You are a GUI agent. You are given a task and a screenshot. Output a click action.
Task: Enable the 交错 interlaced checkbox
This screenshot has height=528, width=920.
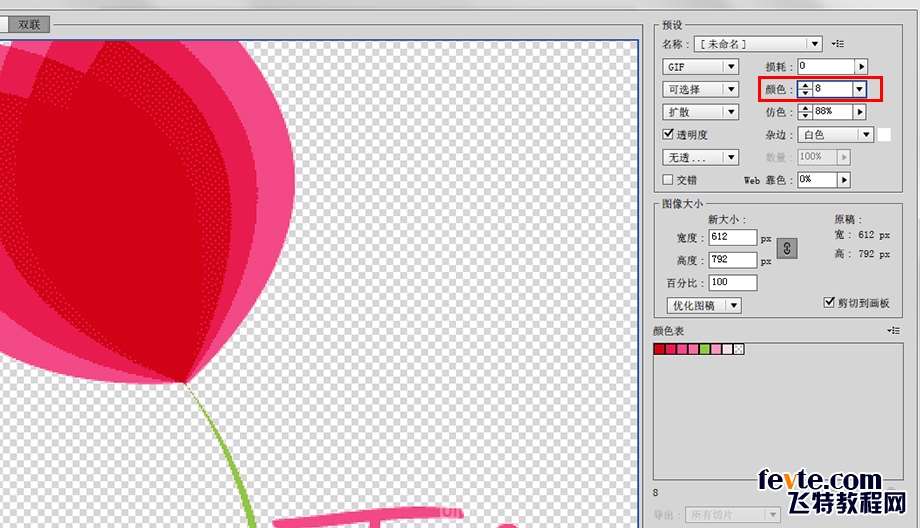(x=668, y=180)
